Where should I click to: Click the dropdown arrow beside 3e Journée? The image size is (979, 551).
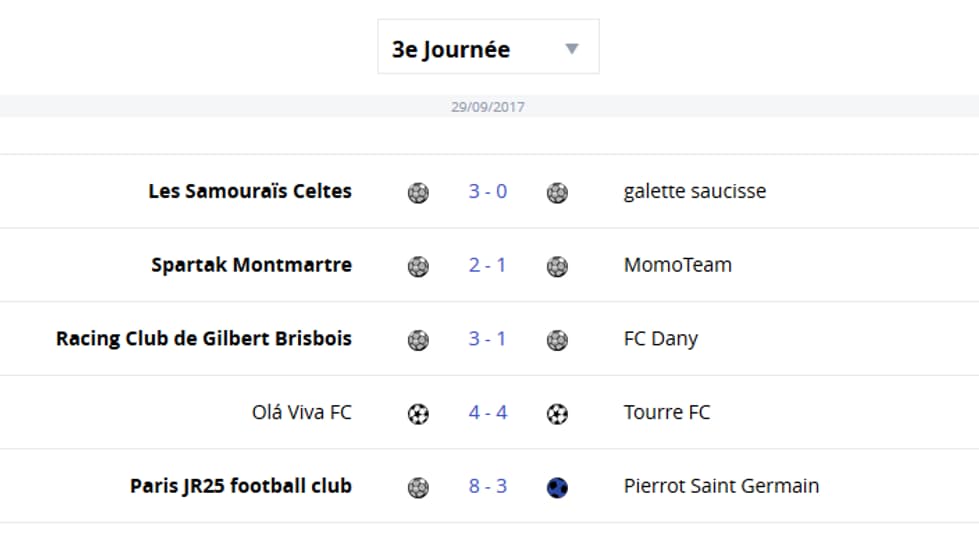point(572,49)
